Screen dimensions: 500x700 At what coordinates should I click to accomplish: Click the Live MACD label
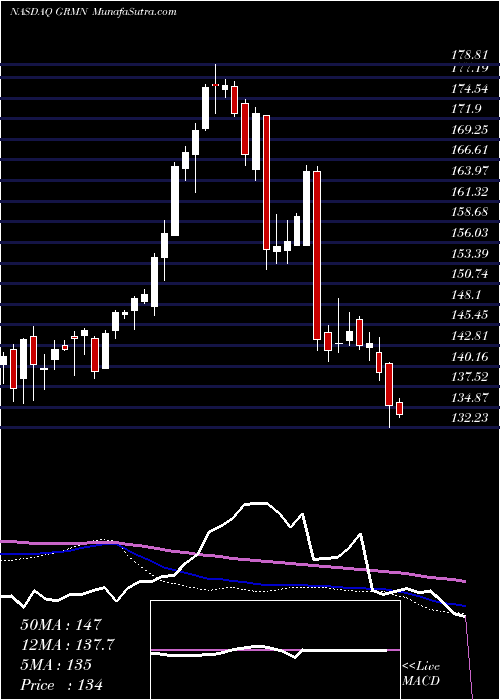coord(421,674)
